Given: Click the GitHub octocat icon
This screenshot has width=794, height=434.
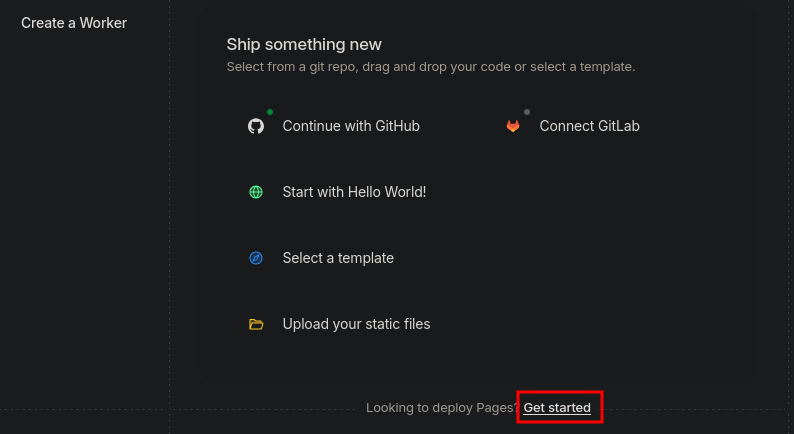Looking at the screenshot, I should click(256, 126).
